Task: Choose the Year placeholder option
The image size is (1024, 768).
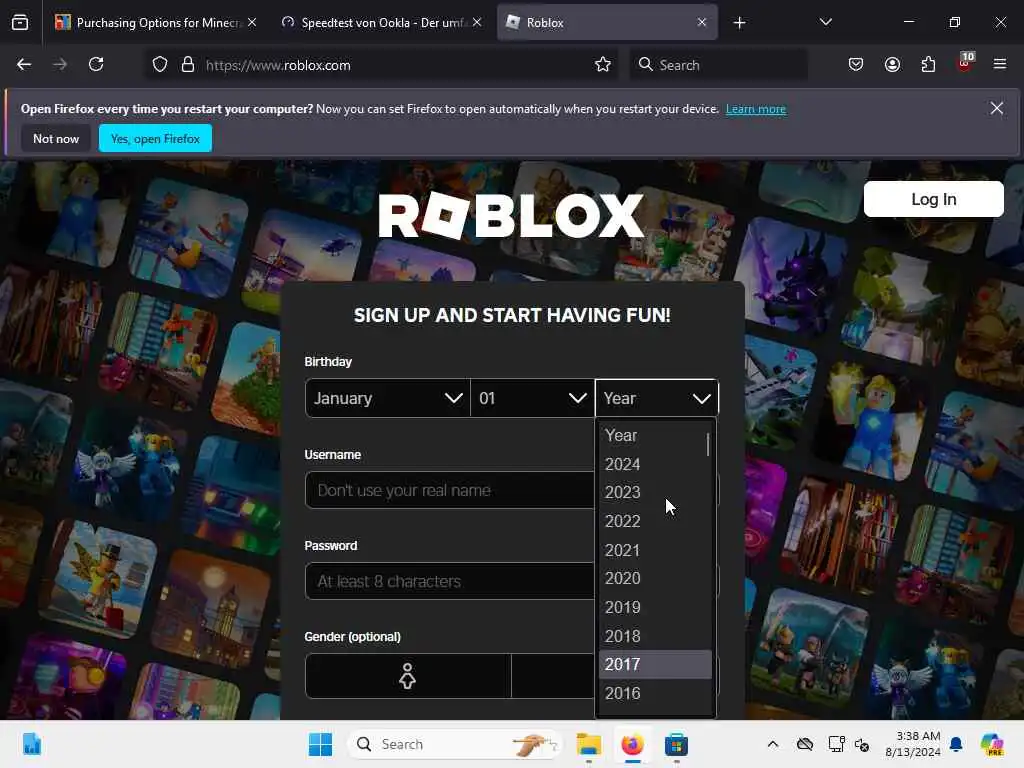Action: click(655, 436)
